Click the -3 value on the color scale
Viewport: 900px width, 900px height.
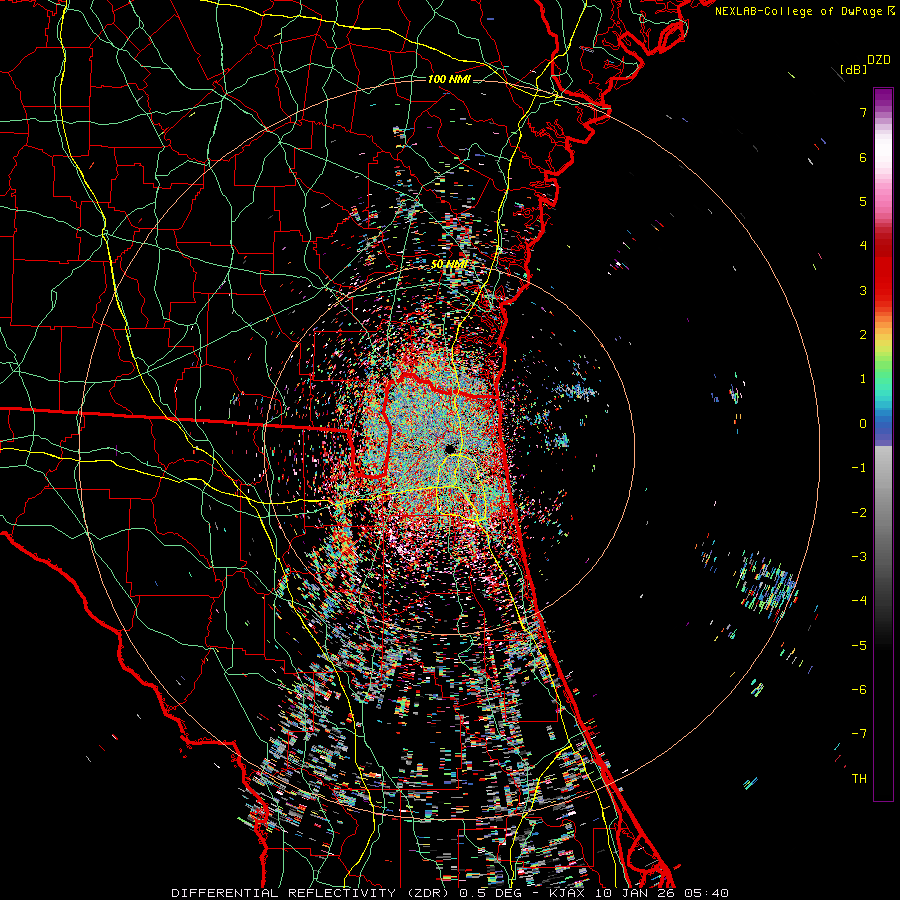859,557
